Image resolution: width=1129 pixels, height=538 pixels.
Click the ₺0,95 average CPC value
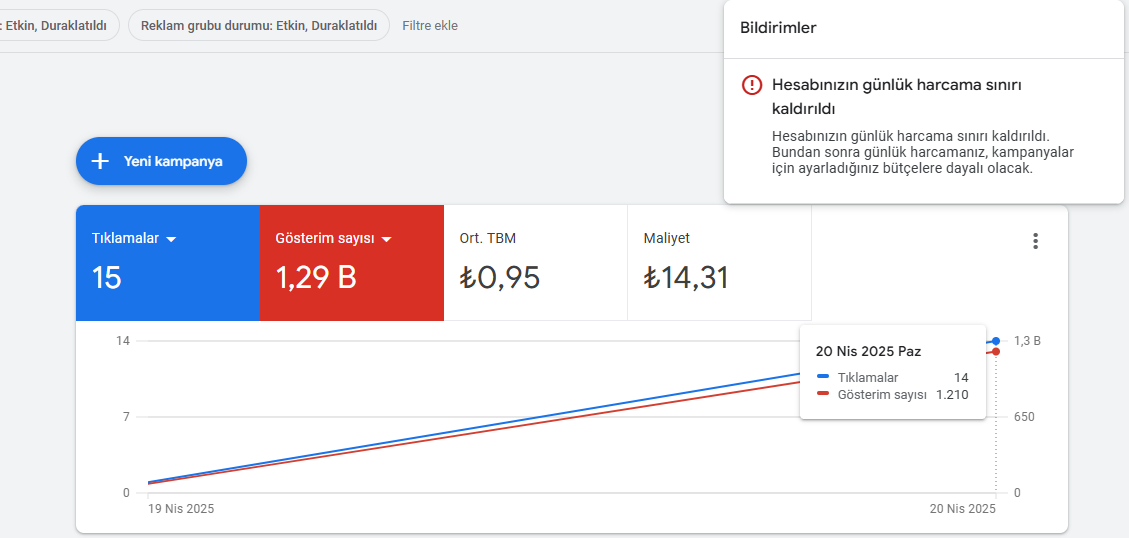coord(500,278)
